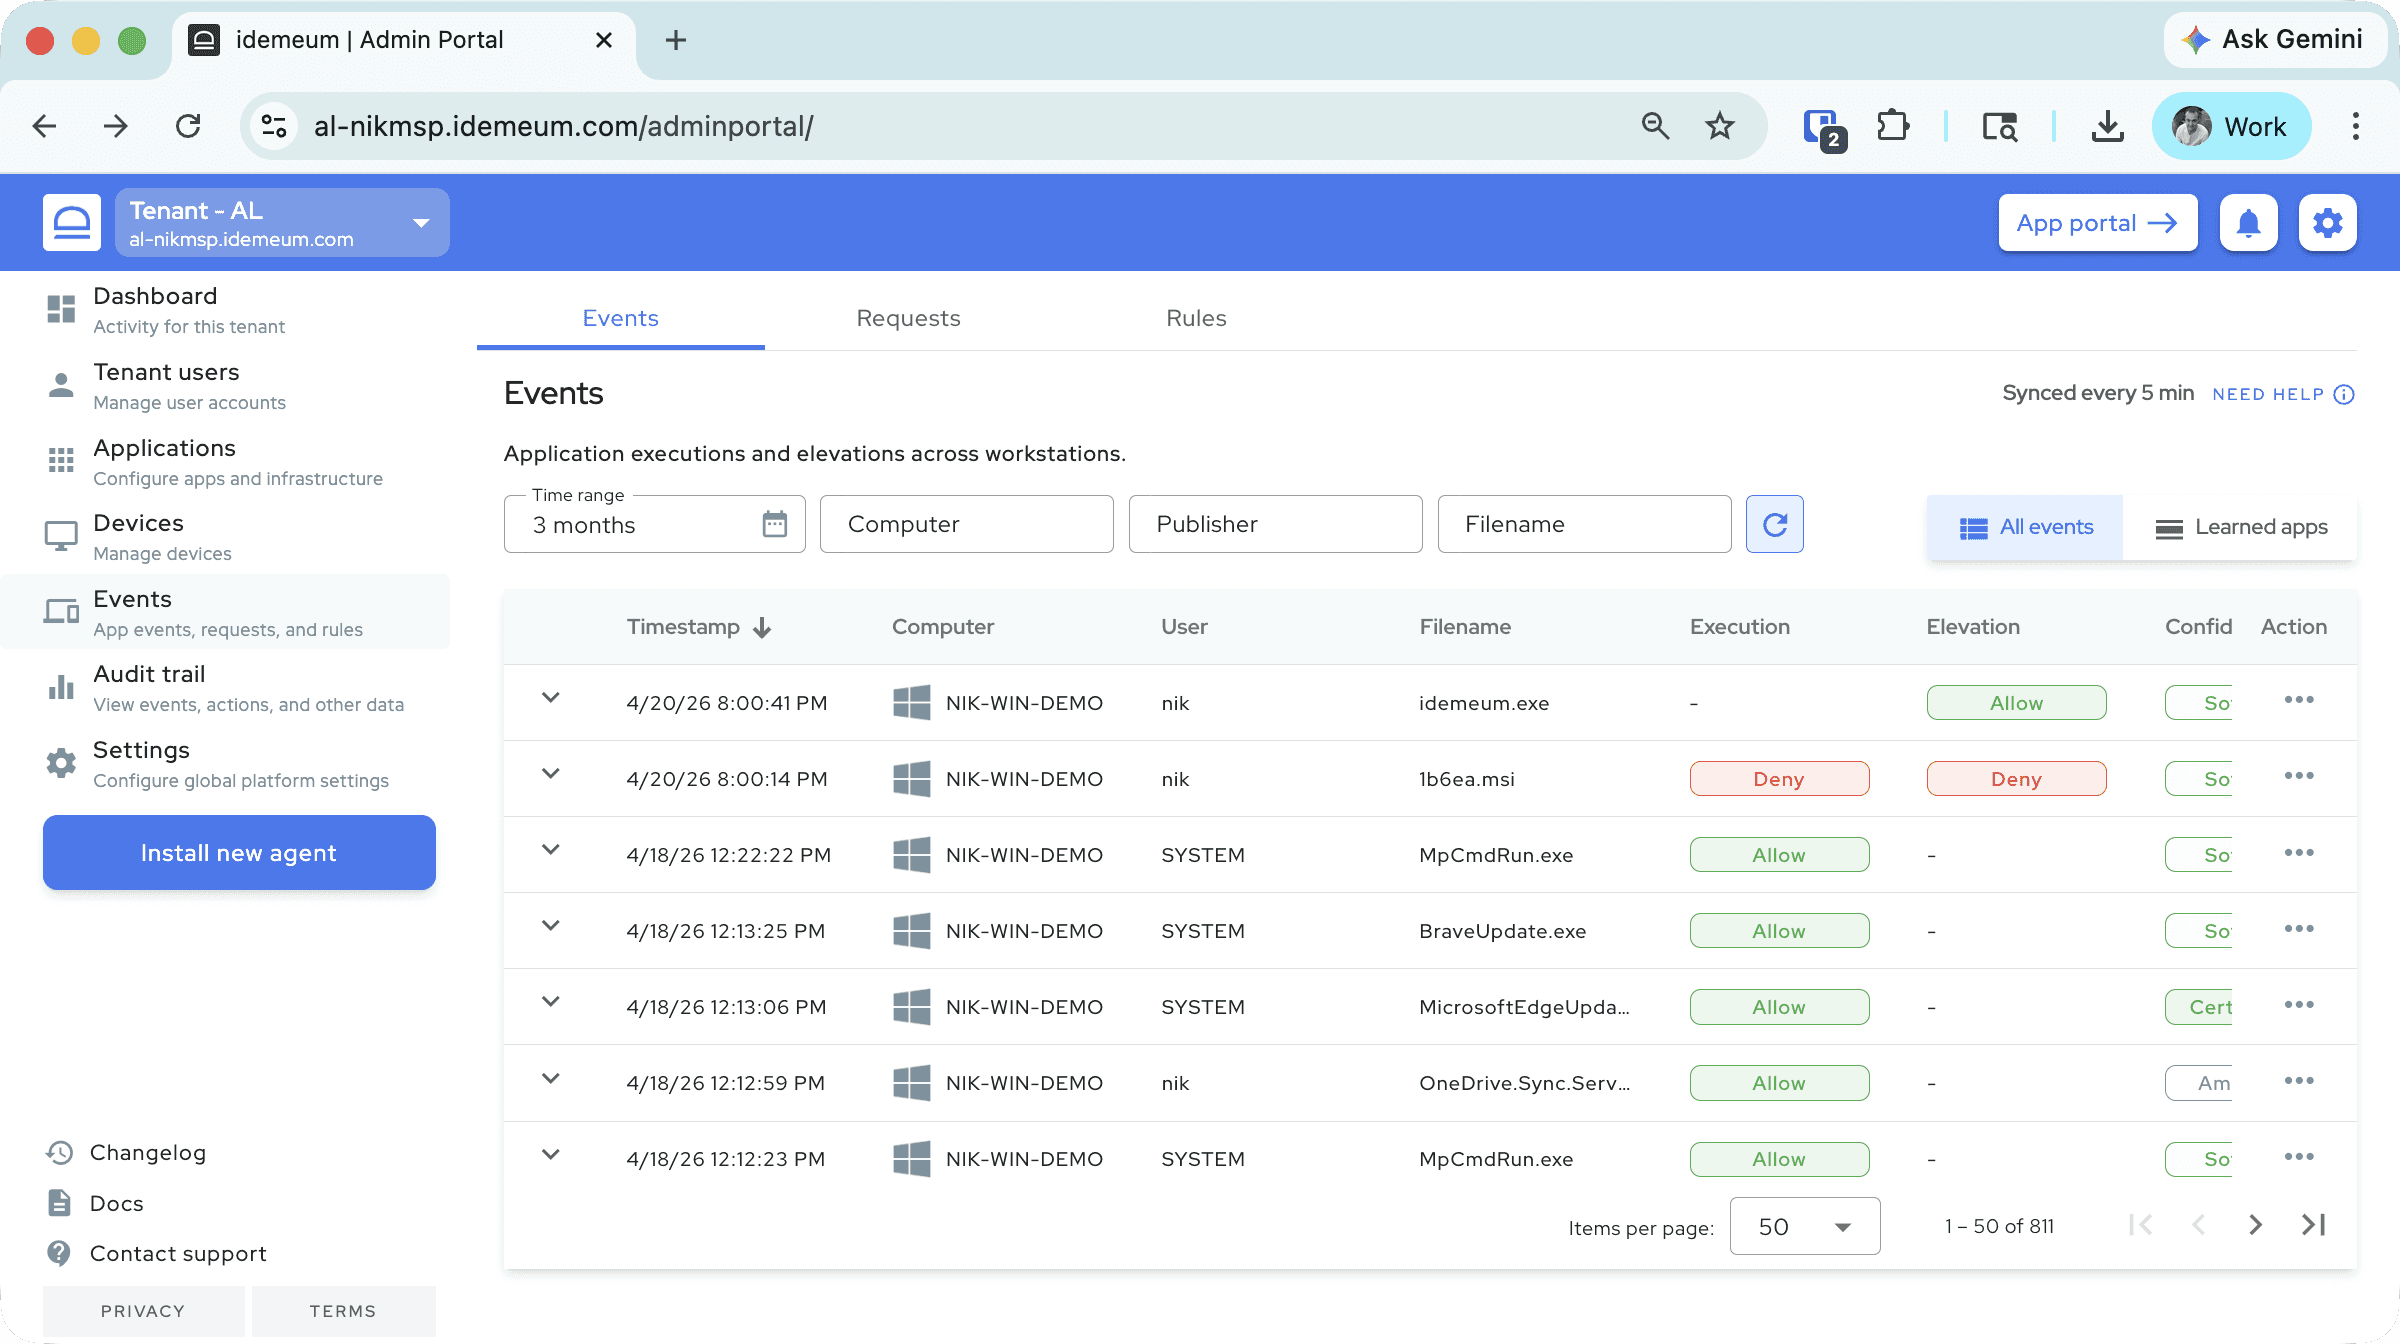2400x1344 pixels.
Task: Click the Publisher filter field
Action: [1275, 524]
